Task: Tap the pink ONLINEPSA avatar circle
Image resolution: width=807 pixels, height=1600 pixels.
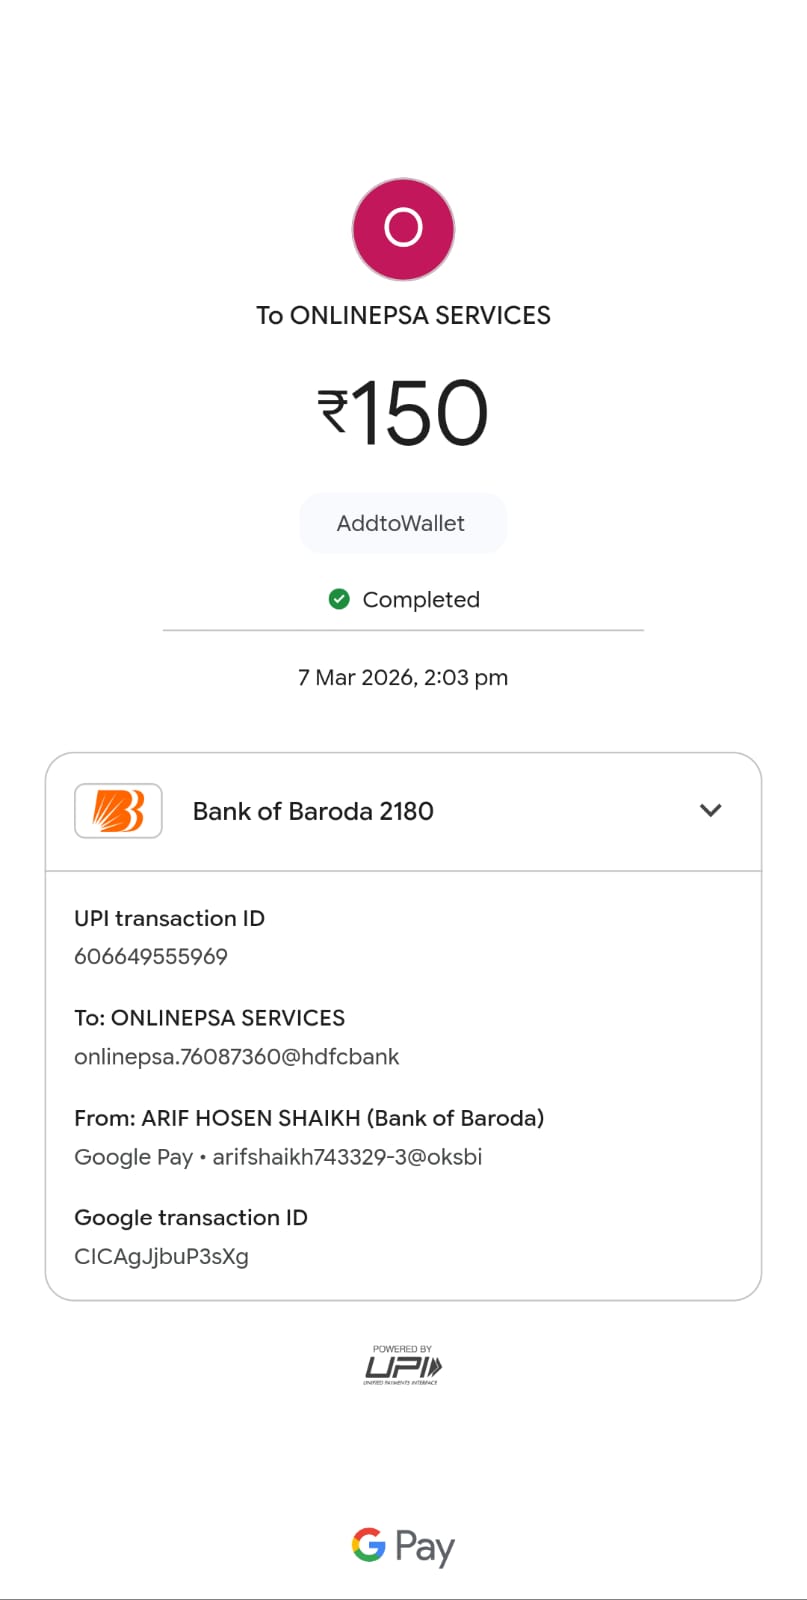Action: coord(403,229)
